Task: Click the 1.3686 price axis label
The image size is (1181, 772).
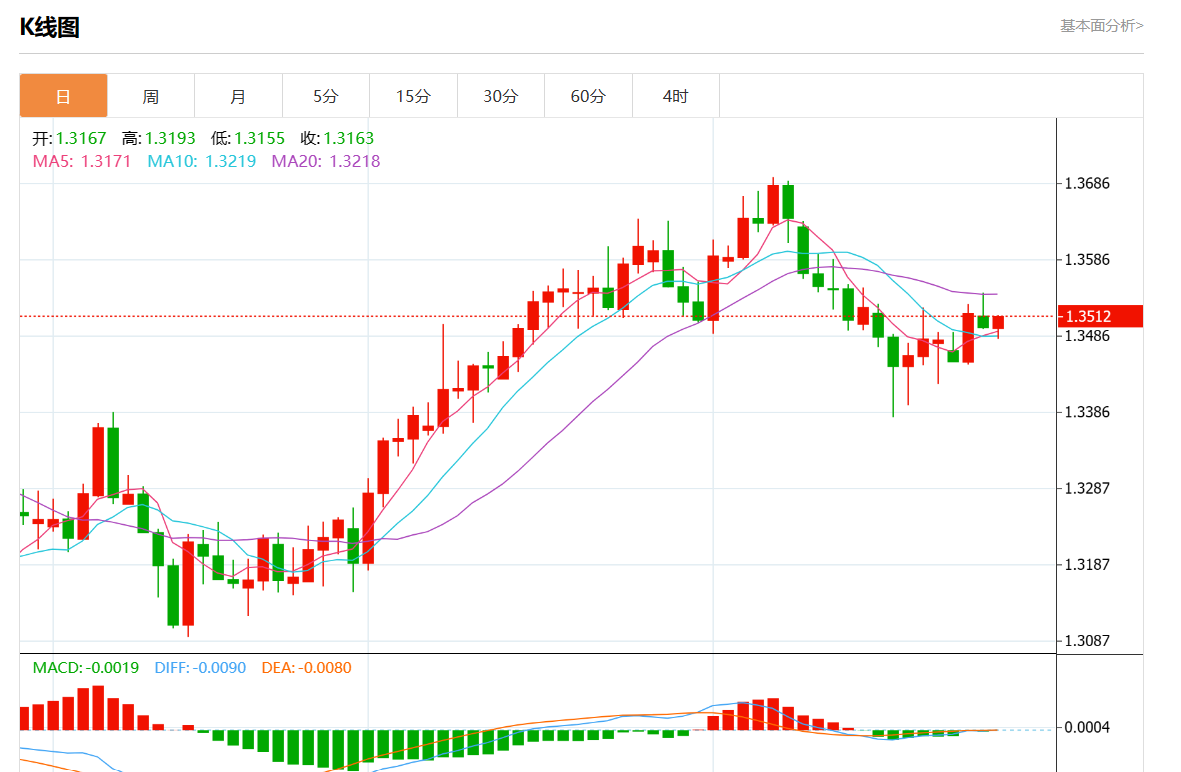Action: click(1087, 184)
